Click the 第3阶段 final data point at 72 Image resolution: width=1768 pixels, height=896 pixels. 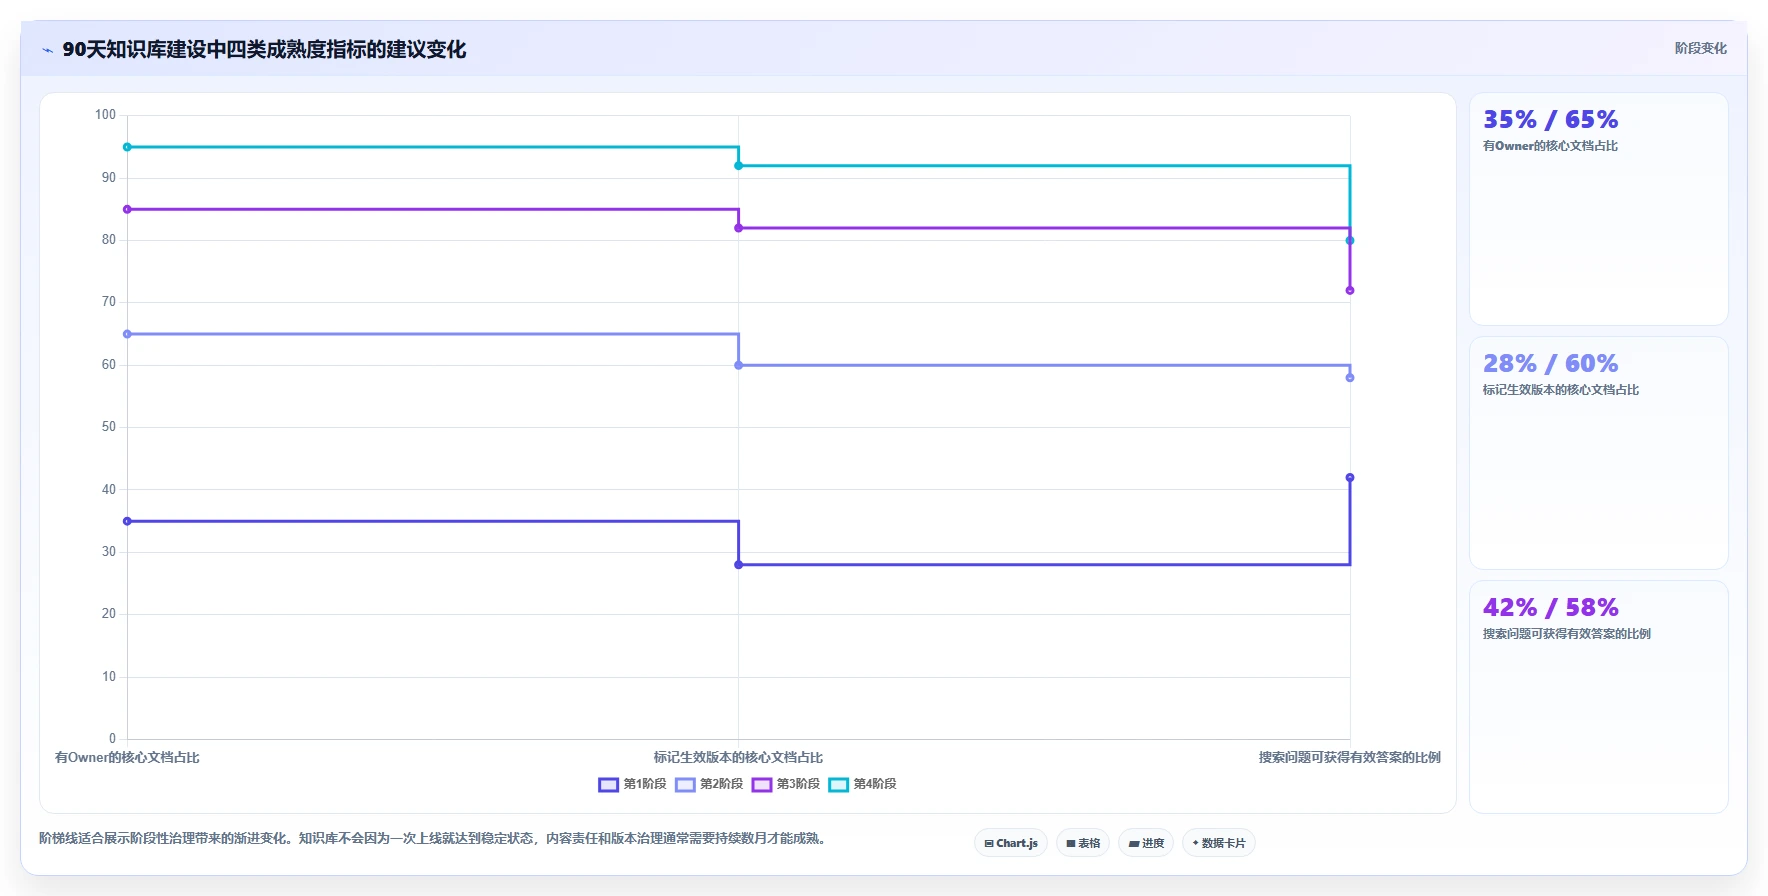point(1350,290)
